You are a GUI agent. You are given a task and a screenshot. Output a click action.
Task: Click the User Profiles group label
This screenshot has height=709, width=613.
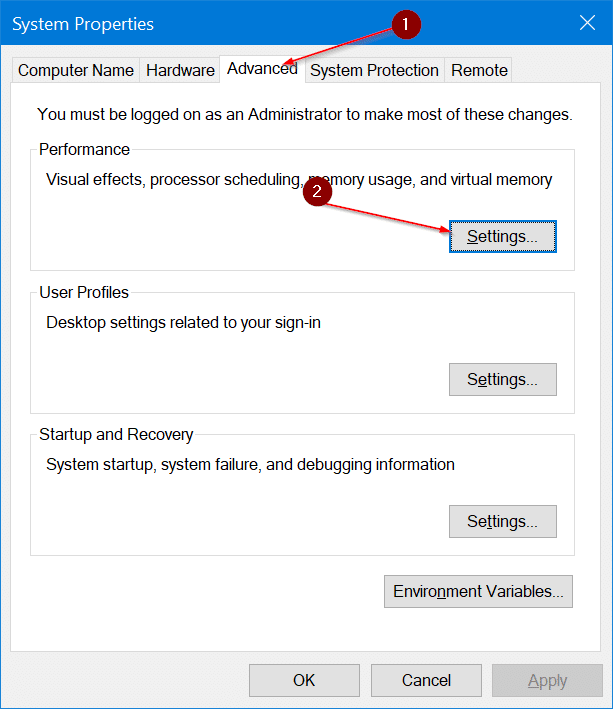point(84,292)
